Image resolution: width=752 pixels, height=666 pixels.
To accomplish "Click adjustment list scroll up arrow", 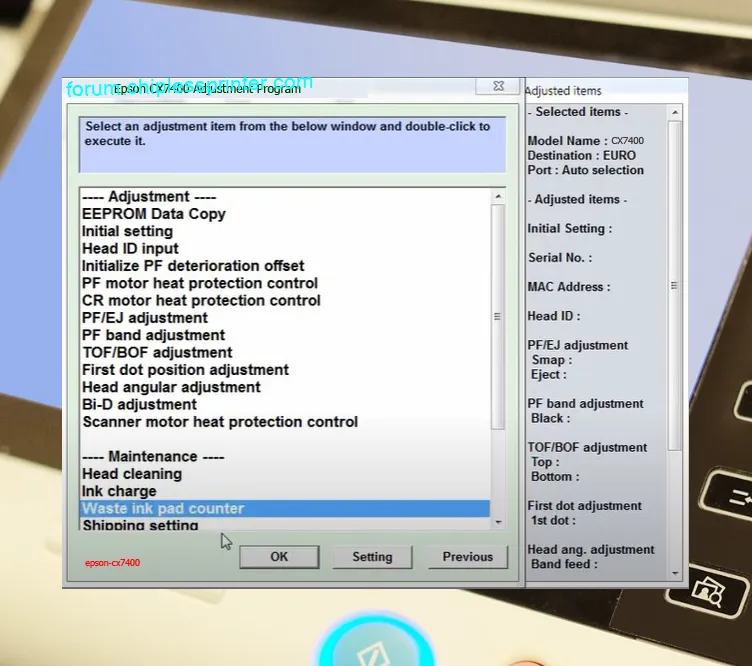I will tap(498, 197).
